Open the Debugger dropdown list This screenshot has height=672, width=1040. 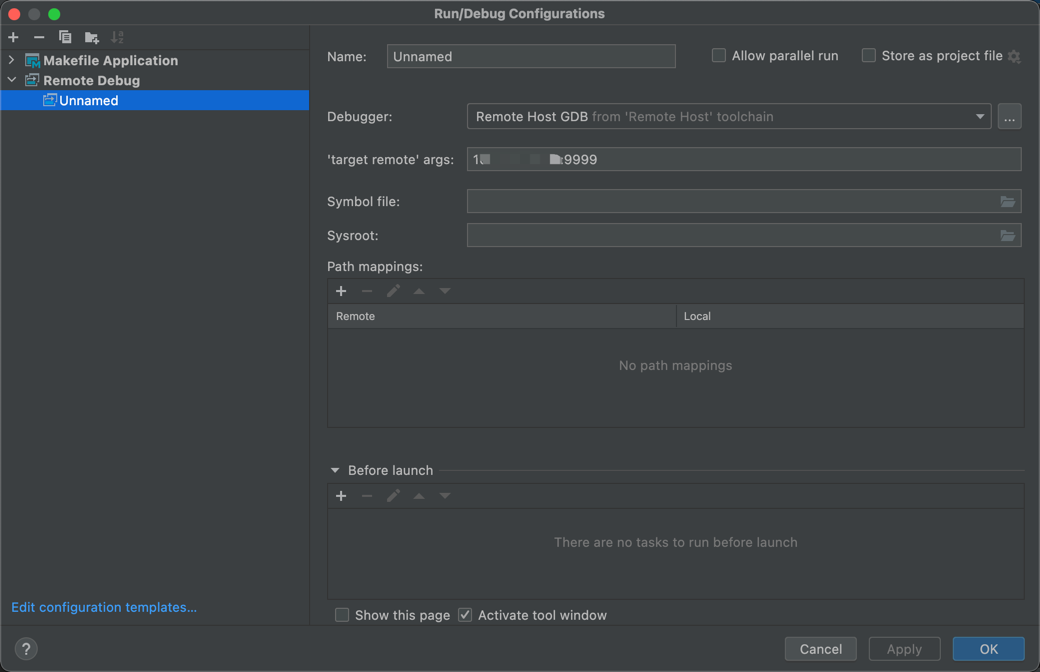pos(979,117)
